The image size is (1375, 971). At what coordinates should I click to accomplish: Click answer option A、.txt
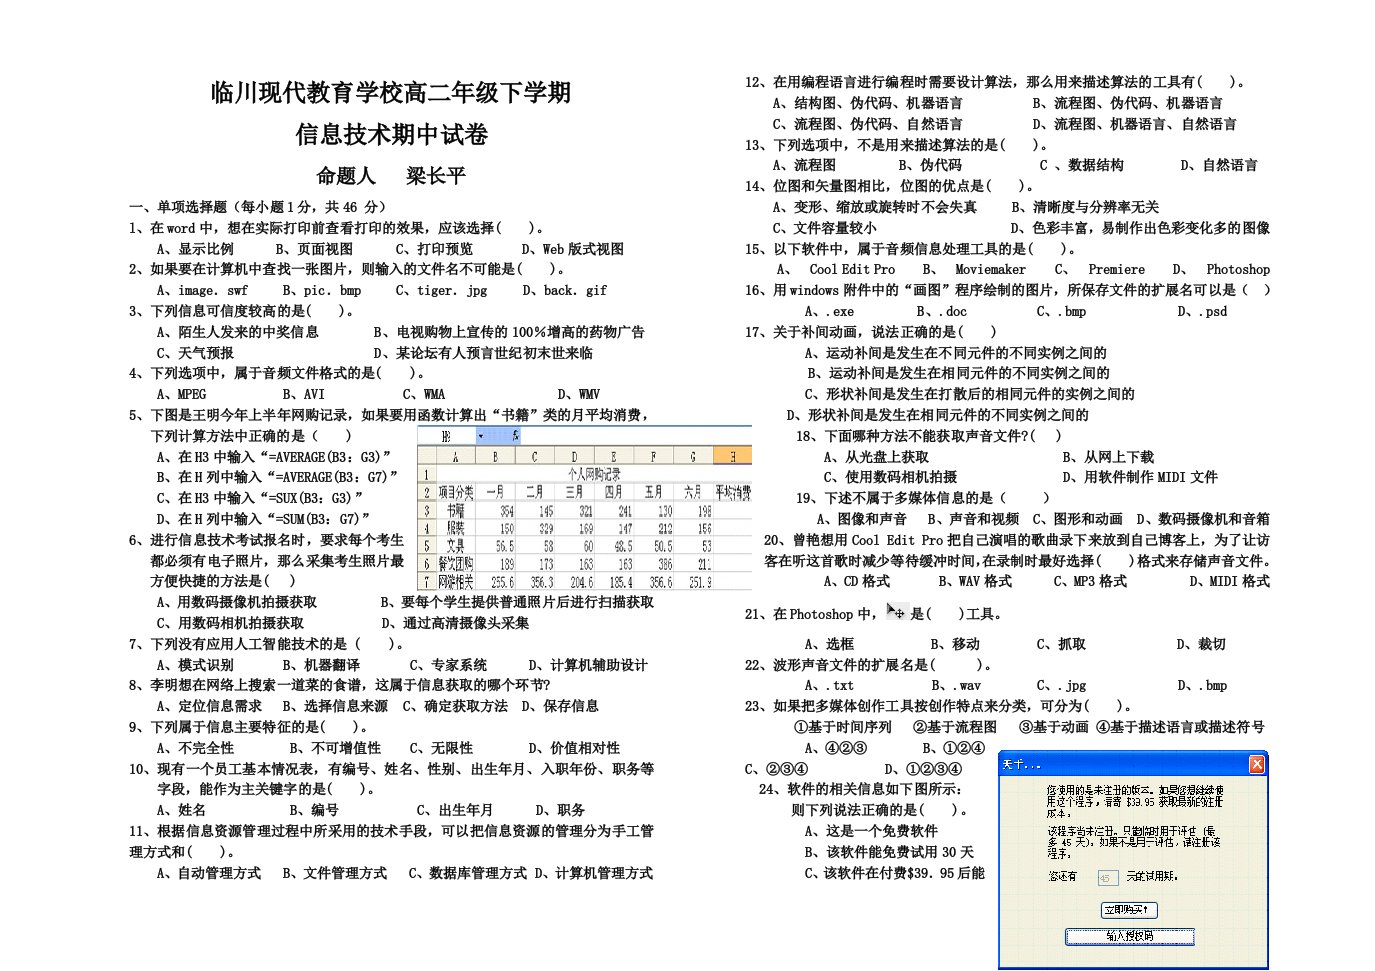tap(829, 685)
